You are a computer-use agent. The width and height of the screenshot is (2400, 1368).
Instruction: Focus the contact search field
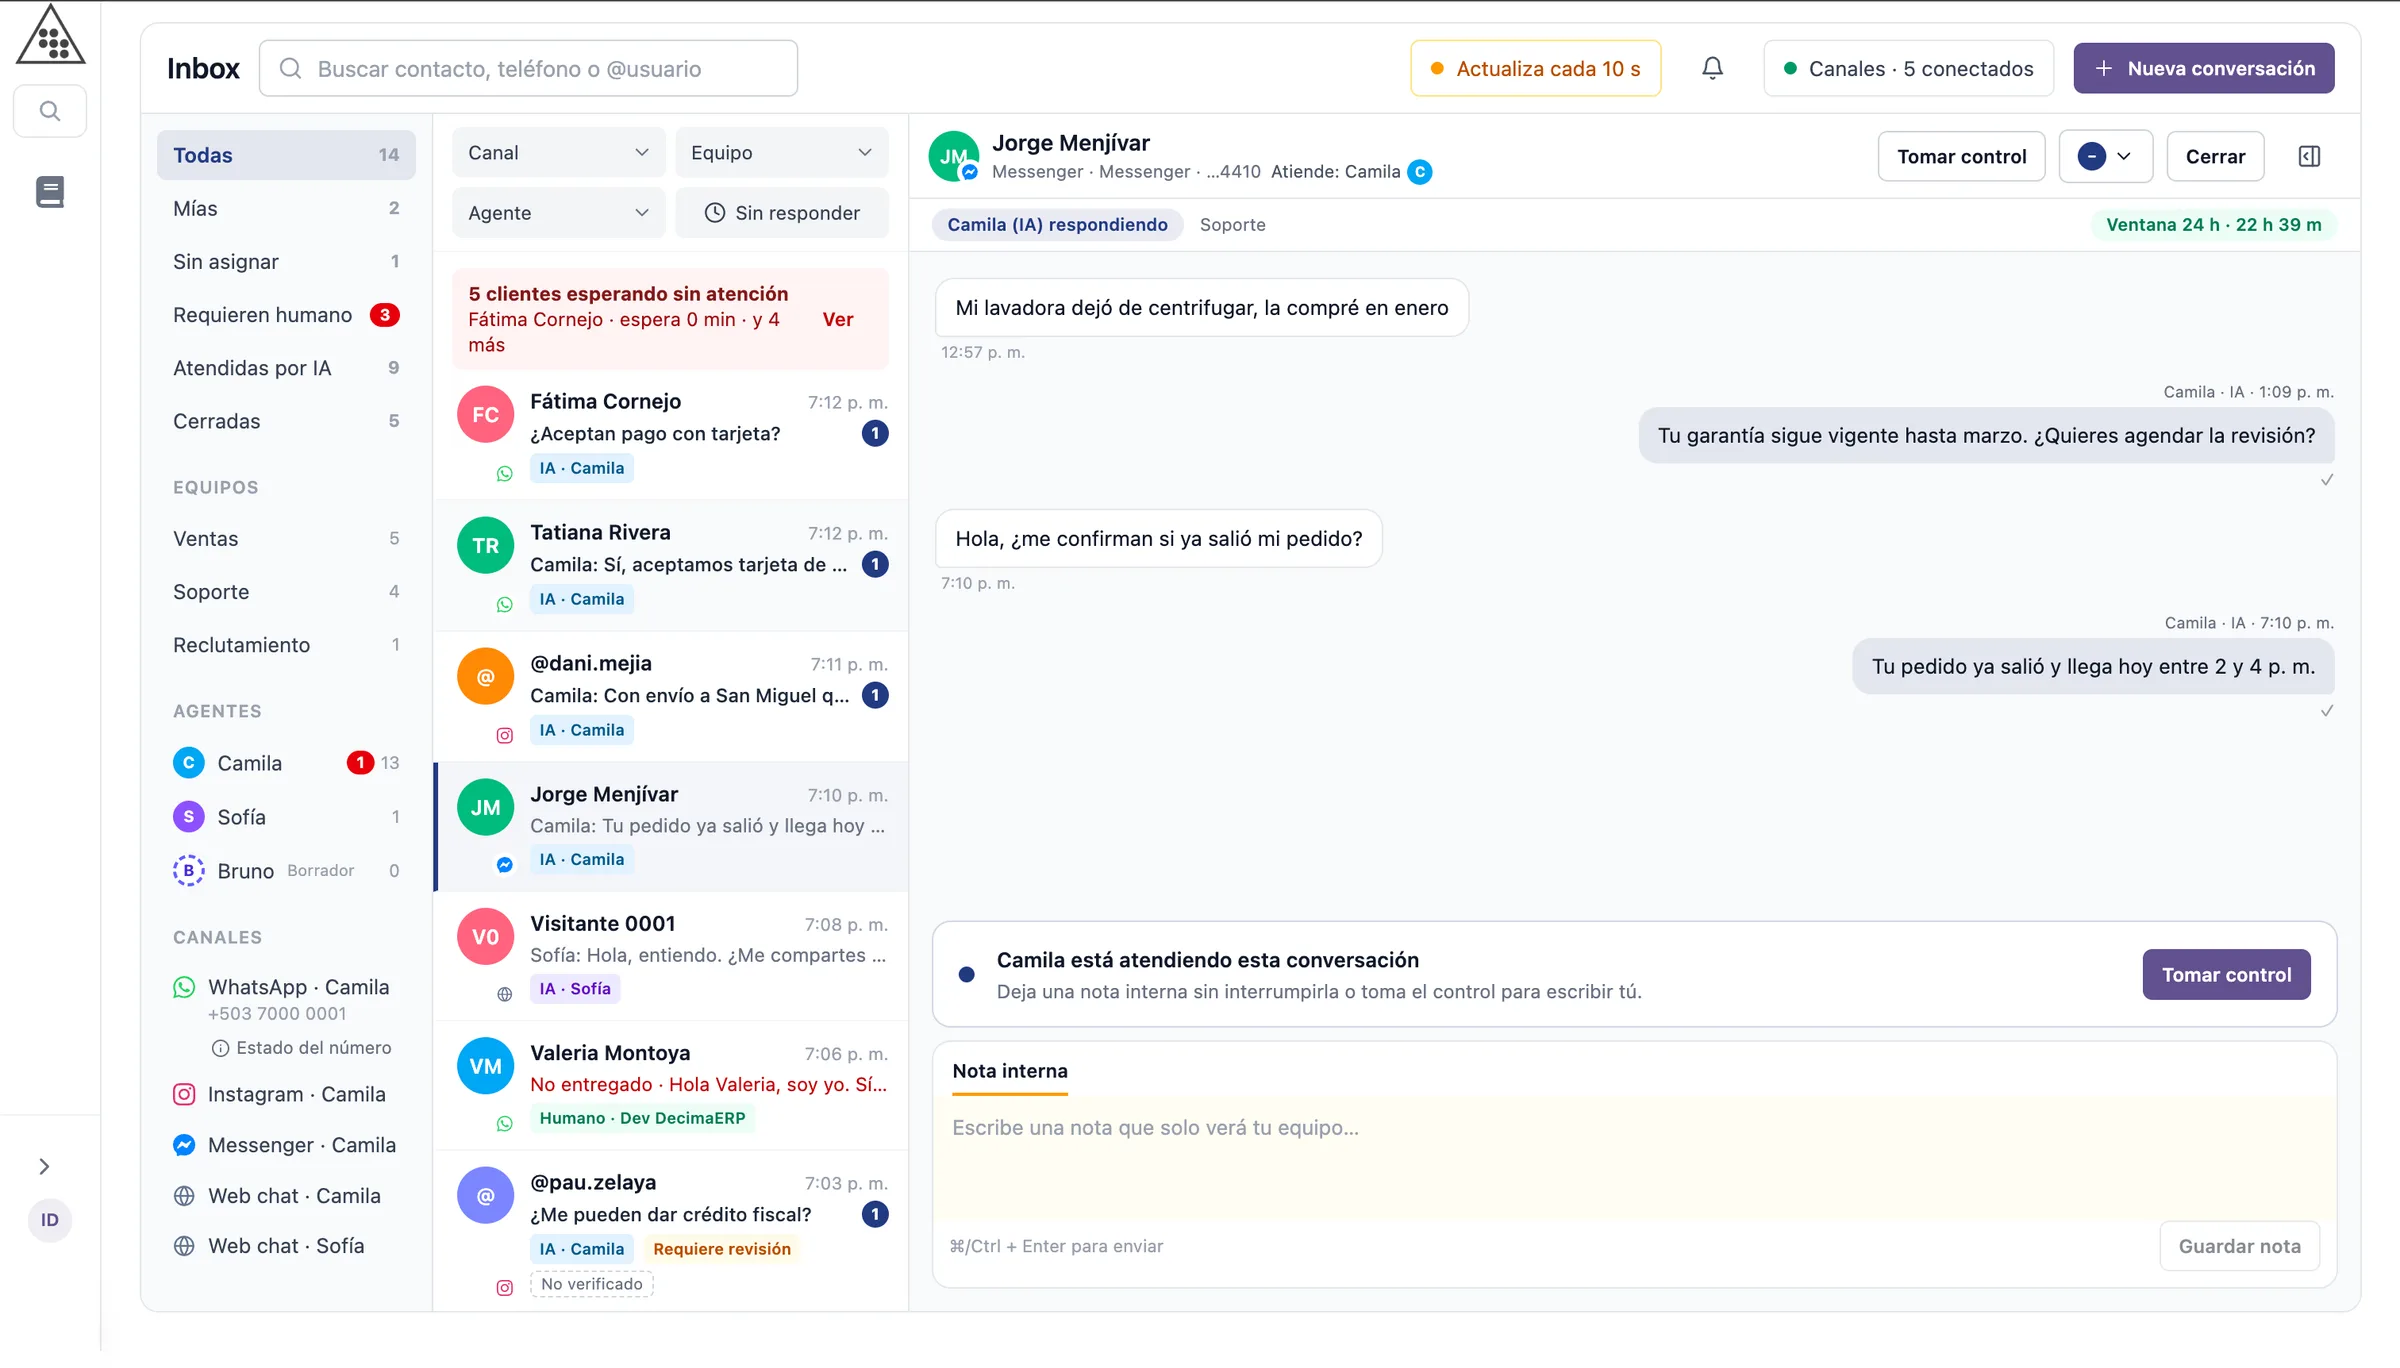click(x=528, y=68)
